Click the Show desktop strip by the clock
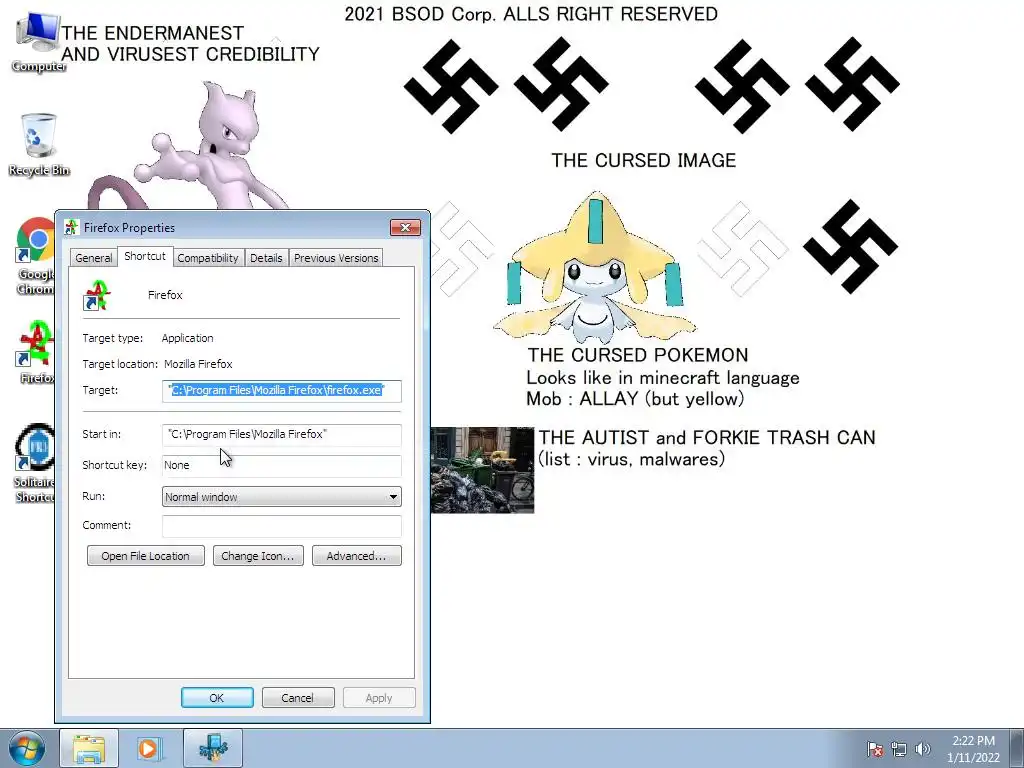 (x=1016, y=748)
